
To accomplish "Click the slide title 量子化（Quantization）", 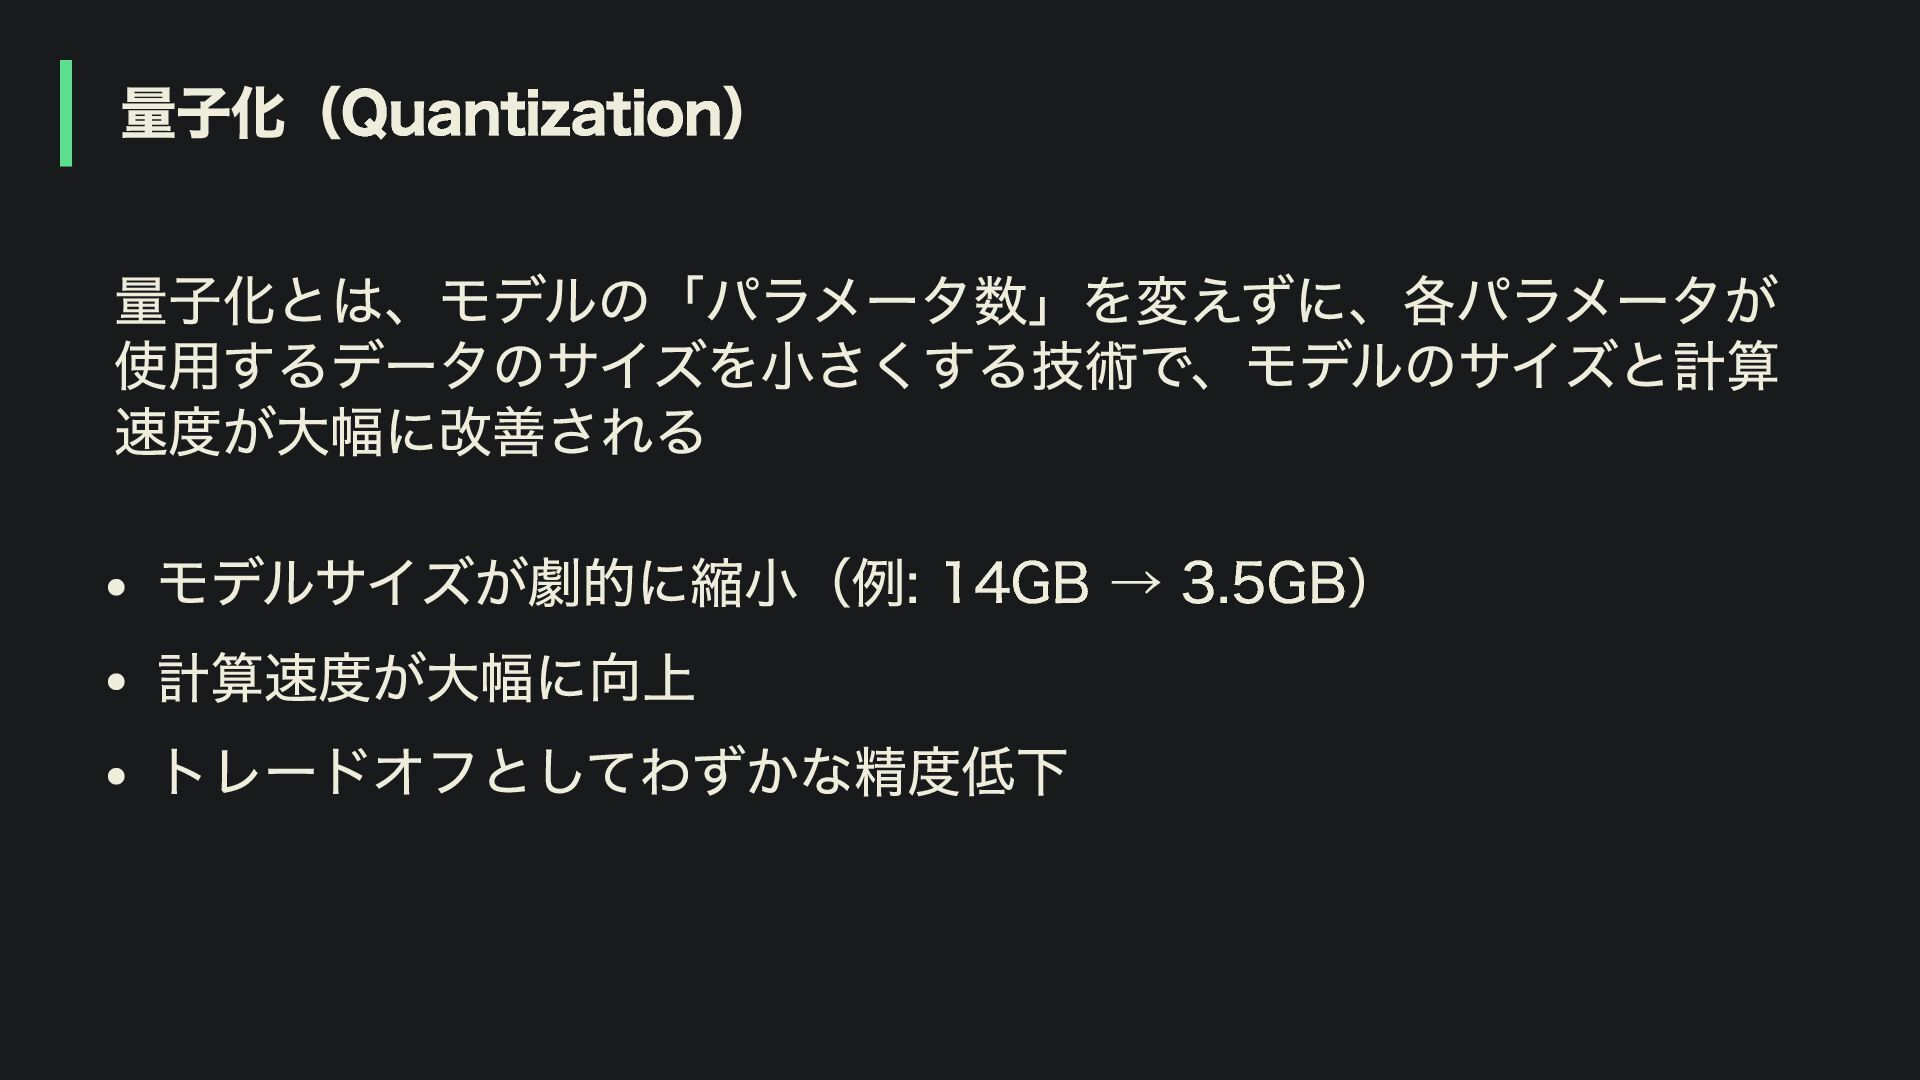I will pos(432,114).
